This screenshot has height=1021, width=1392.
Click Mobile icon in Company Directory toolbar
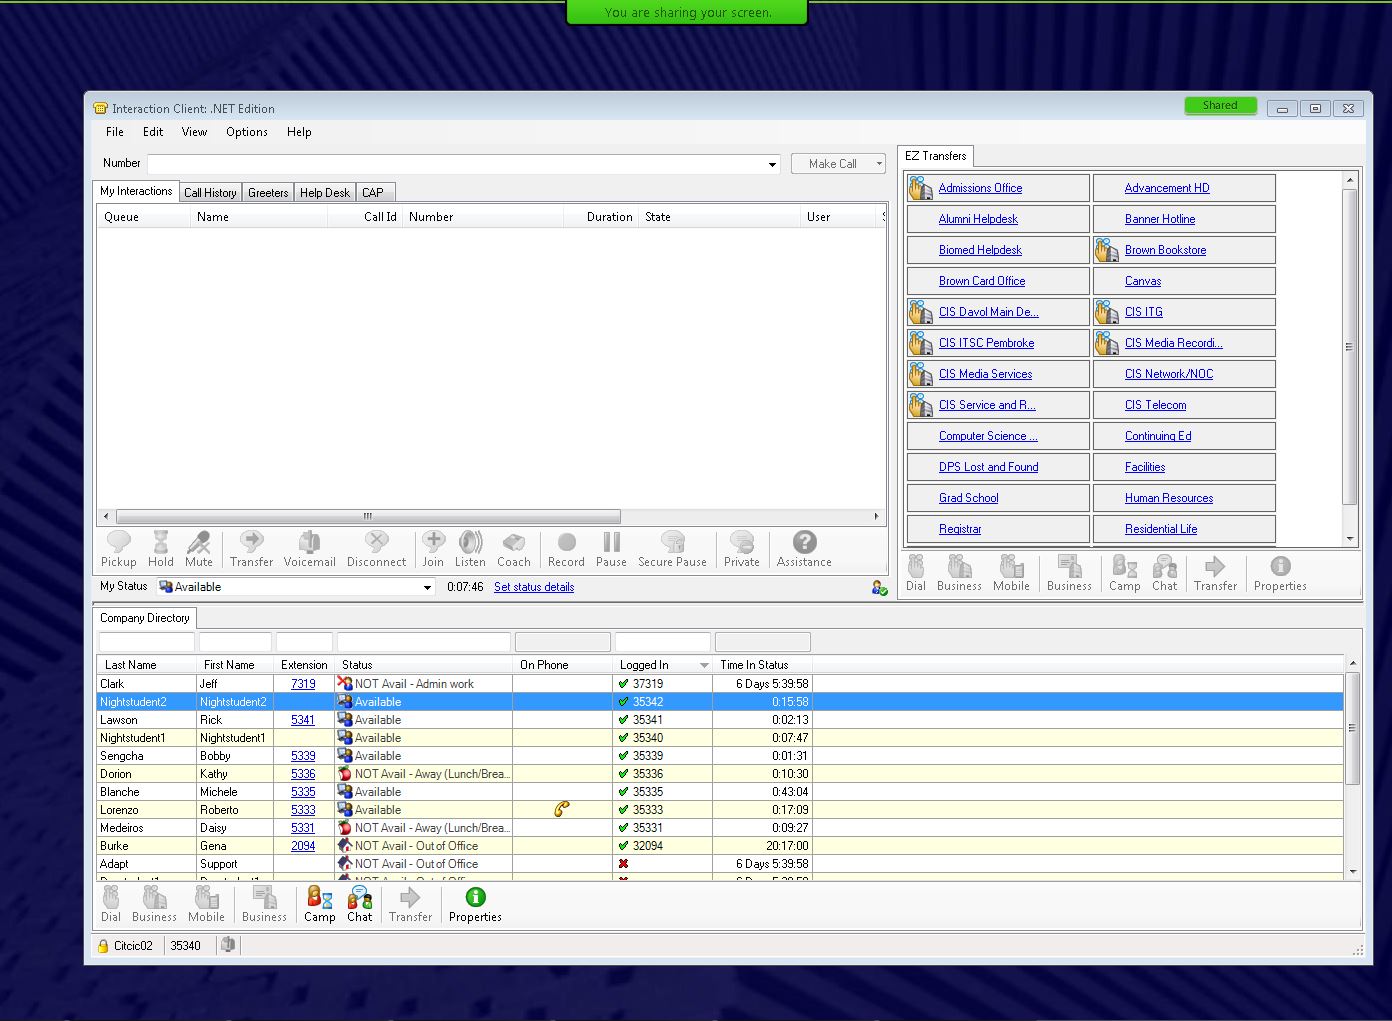pos(206,897)
